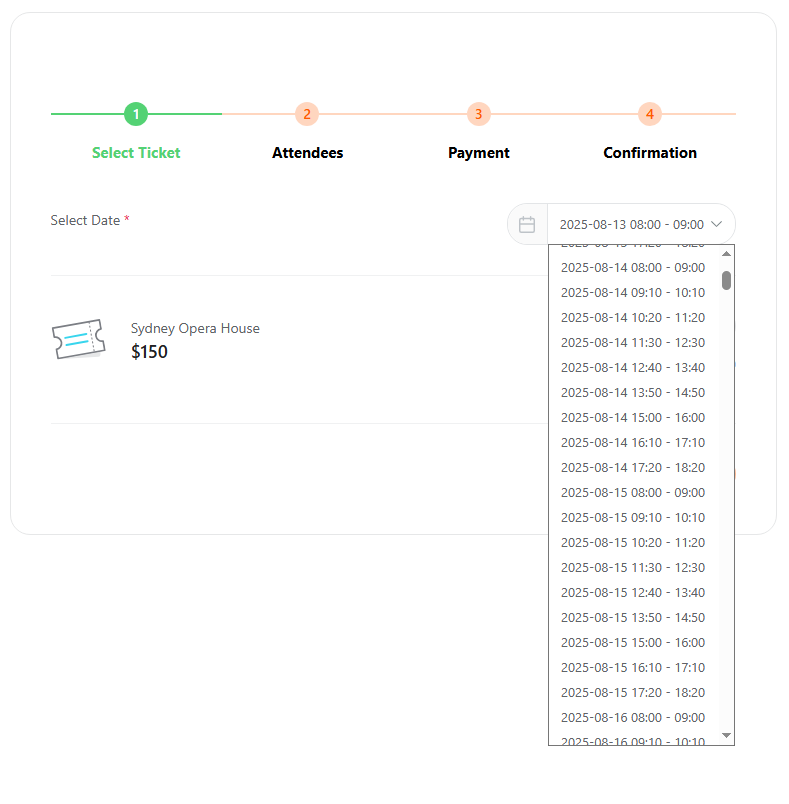
Task: Click the scroll up arrow in dropdown list
Action: point(726,254)
